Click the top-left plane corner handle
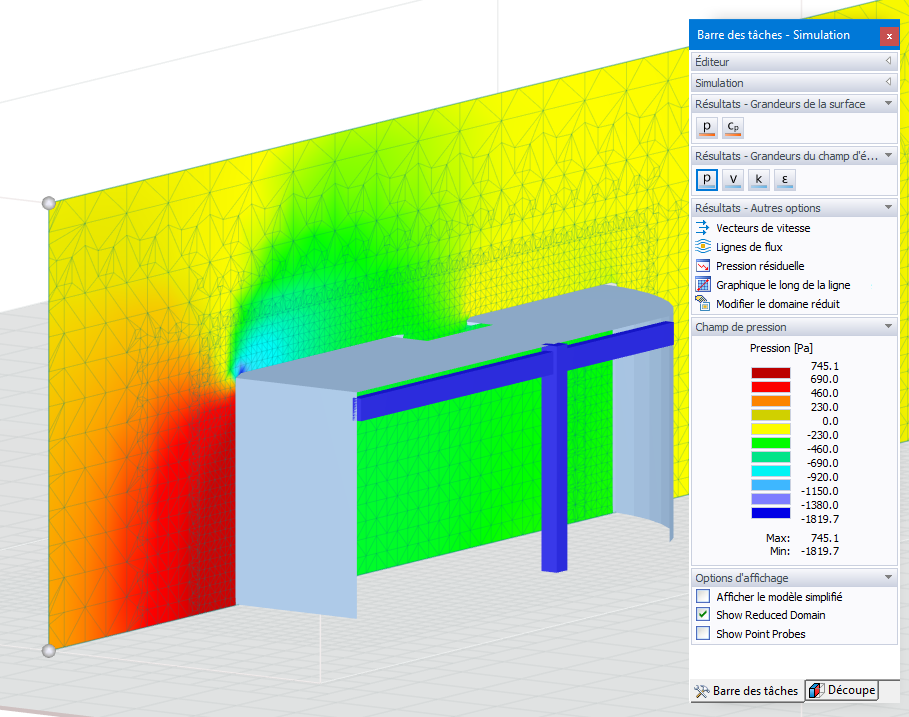Viewport: 909px width, 717px height. pos(49,203)
